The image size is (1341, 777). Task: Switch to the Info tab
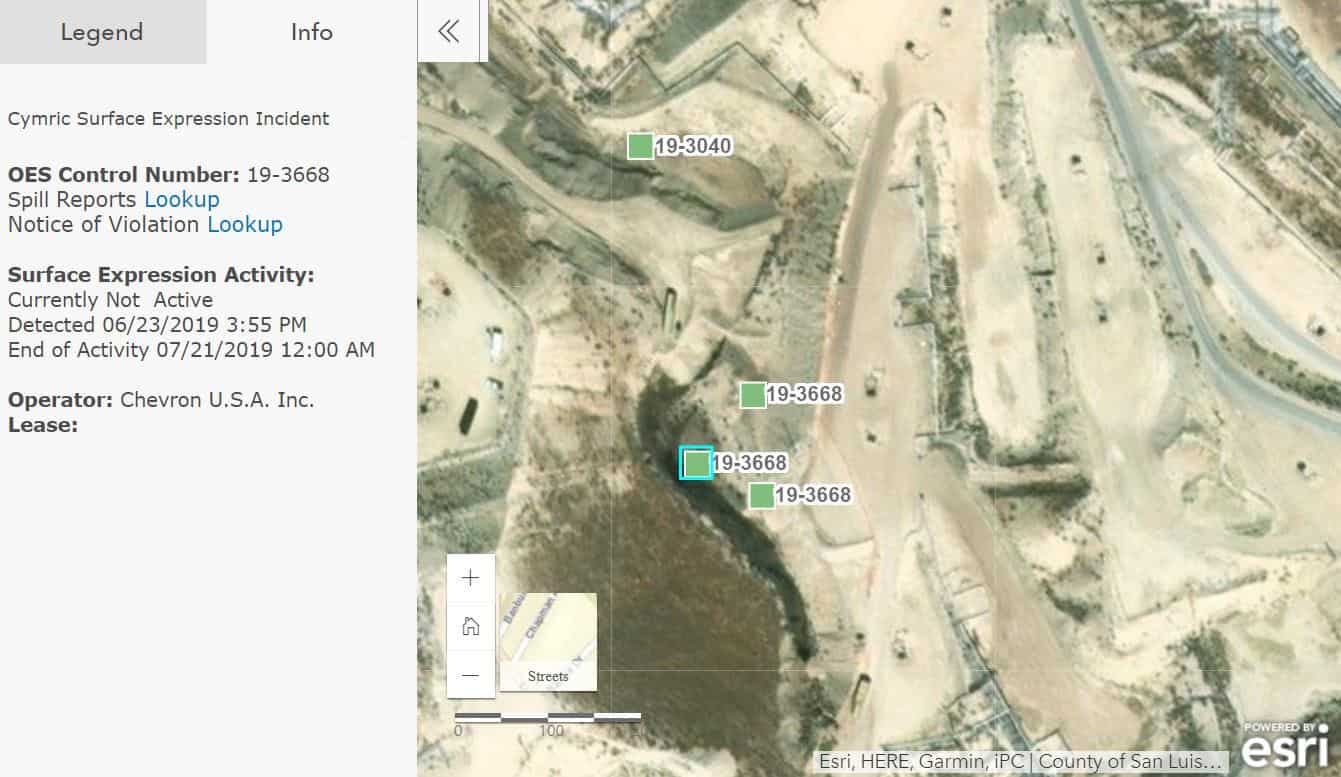311,32
